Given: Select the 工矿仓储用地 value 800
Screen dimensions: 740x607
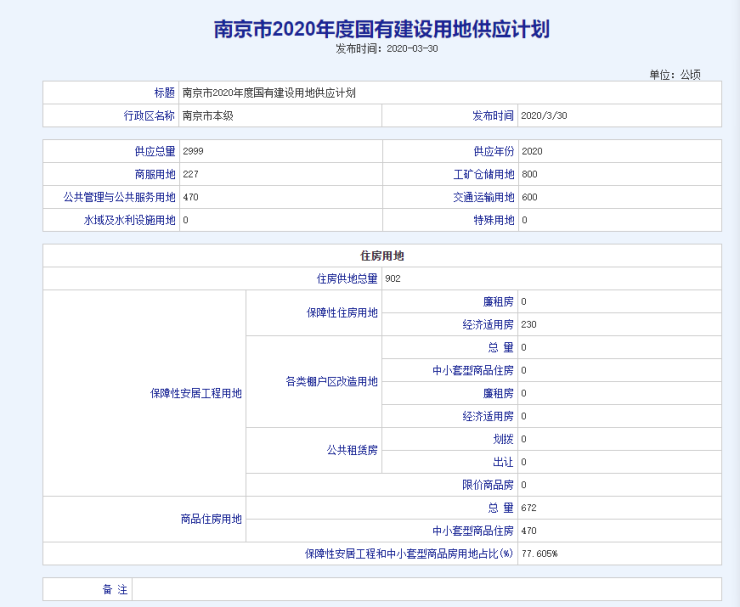Looking at the screenshot, I should point(530,174).
